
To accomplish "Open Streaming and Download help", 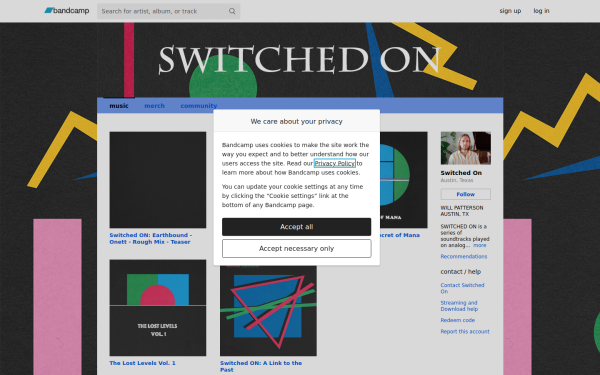I will (459, 306).
